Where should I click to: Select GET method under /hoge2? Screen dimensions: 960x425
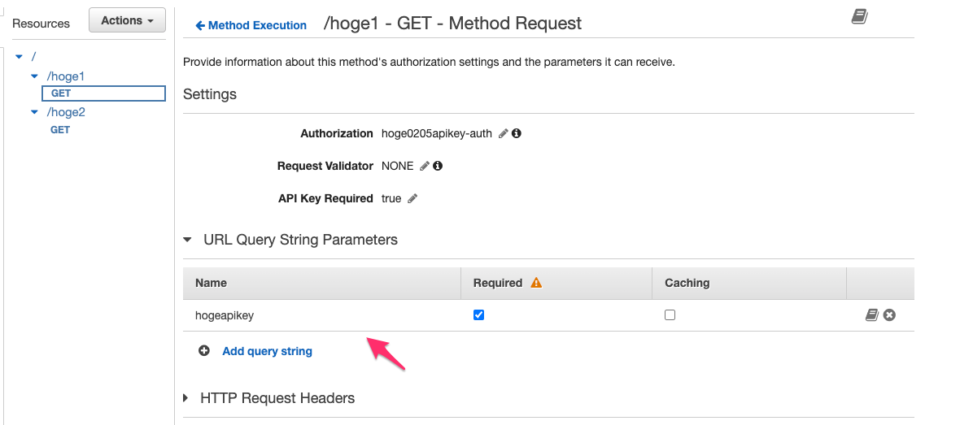click(60, 130)
